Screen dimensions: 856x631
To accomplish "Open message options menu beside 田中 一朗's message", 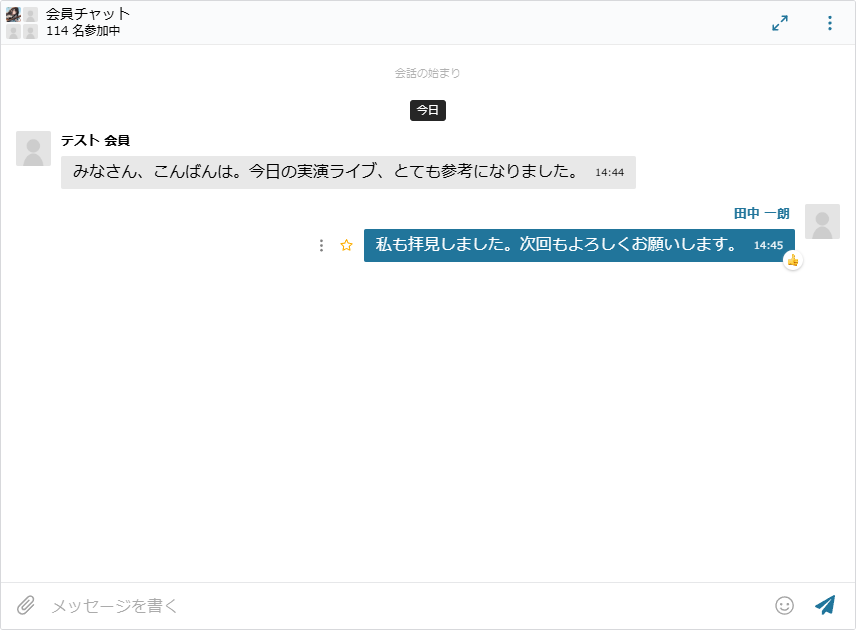I will (321, 246).
